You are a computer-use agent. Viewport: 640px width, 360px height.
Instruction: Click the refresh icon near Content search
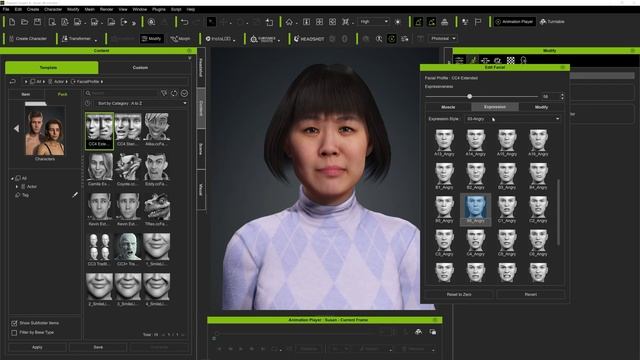(x=174, y=93)
